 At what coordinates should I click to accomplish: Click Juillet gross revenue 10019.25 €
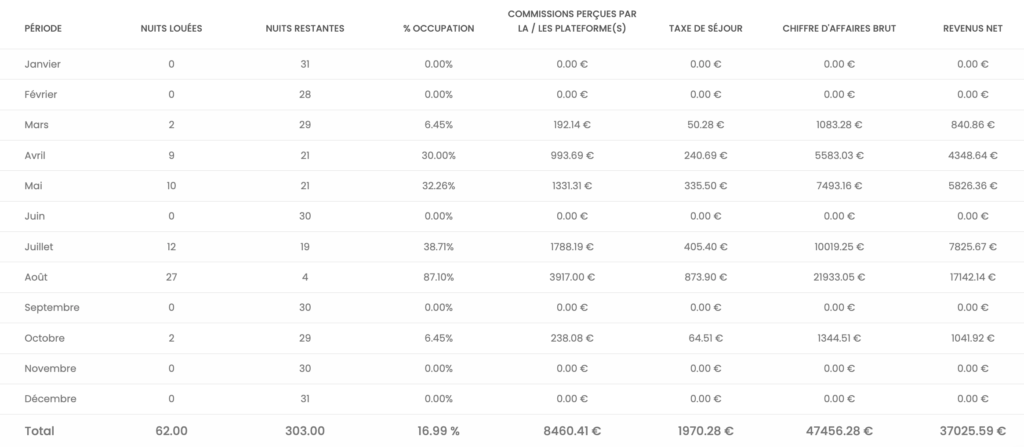[x=839, y=247]
